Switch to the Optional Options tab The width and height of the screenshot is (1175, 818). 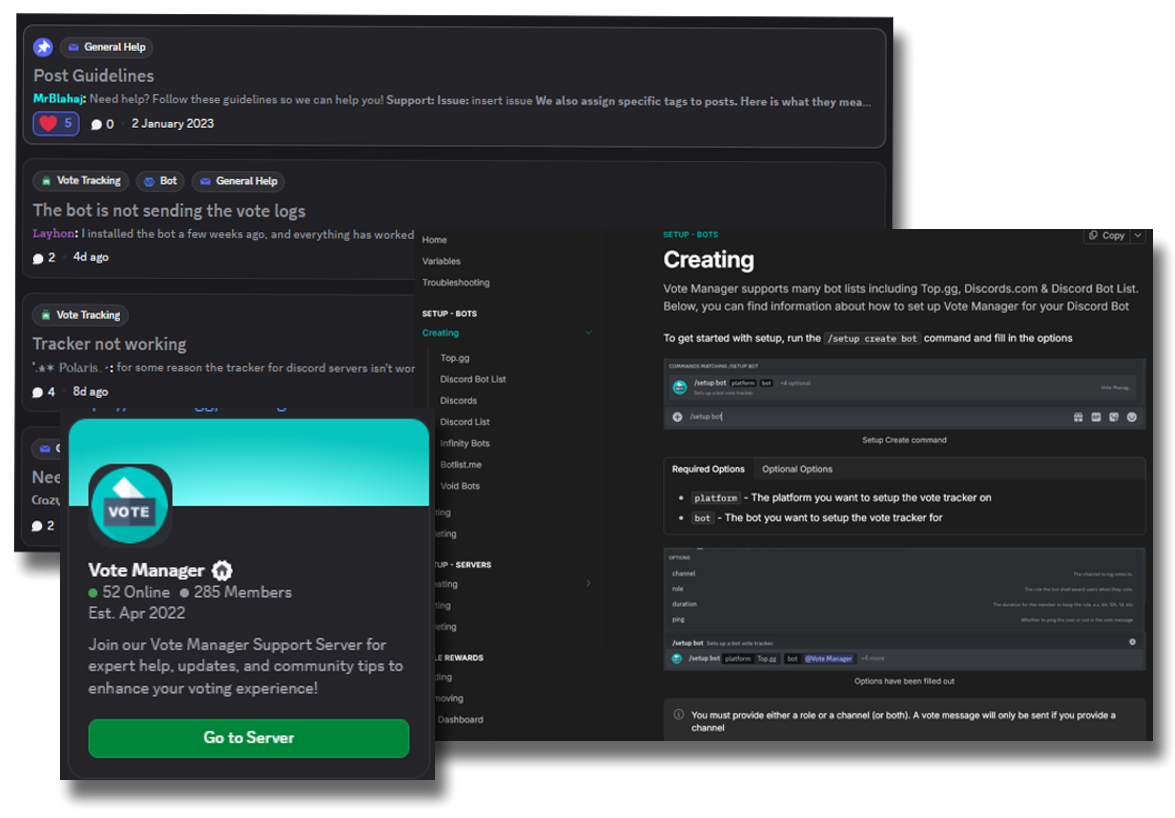[797, 469]
